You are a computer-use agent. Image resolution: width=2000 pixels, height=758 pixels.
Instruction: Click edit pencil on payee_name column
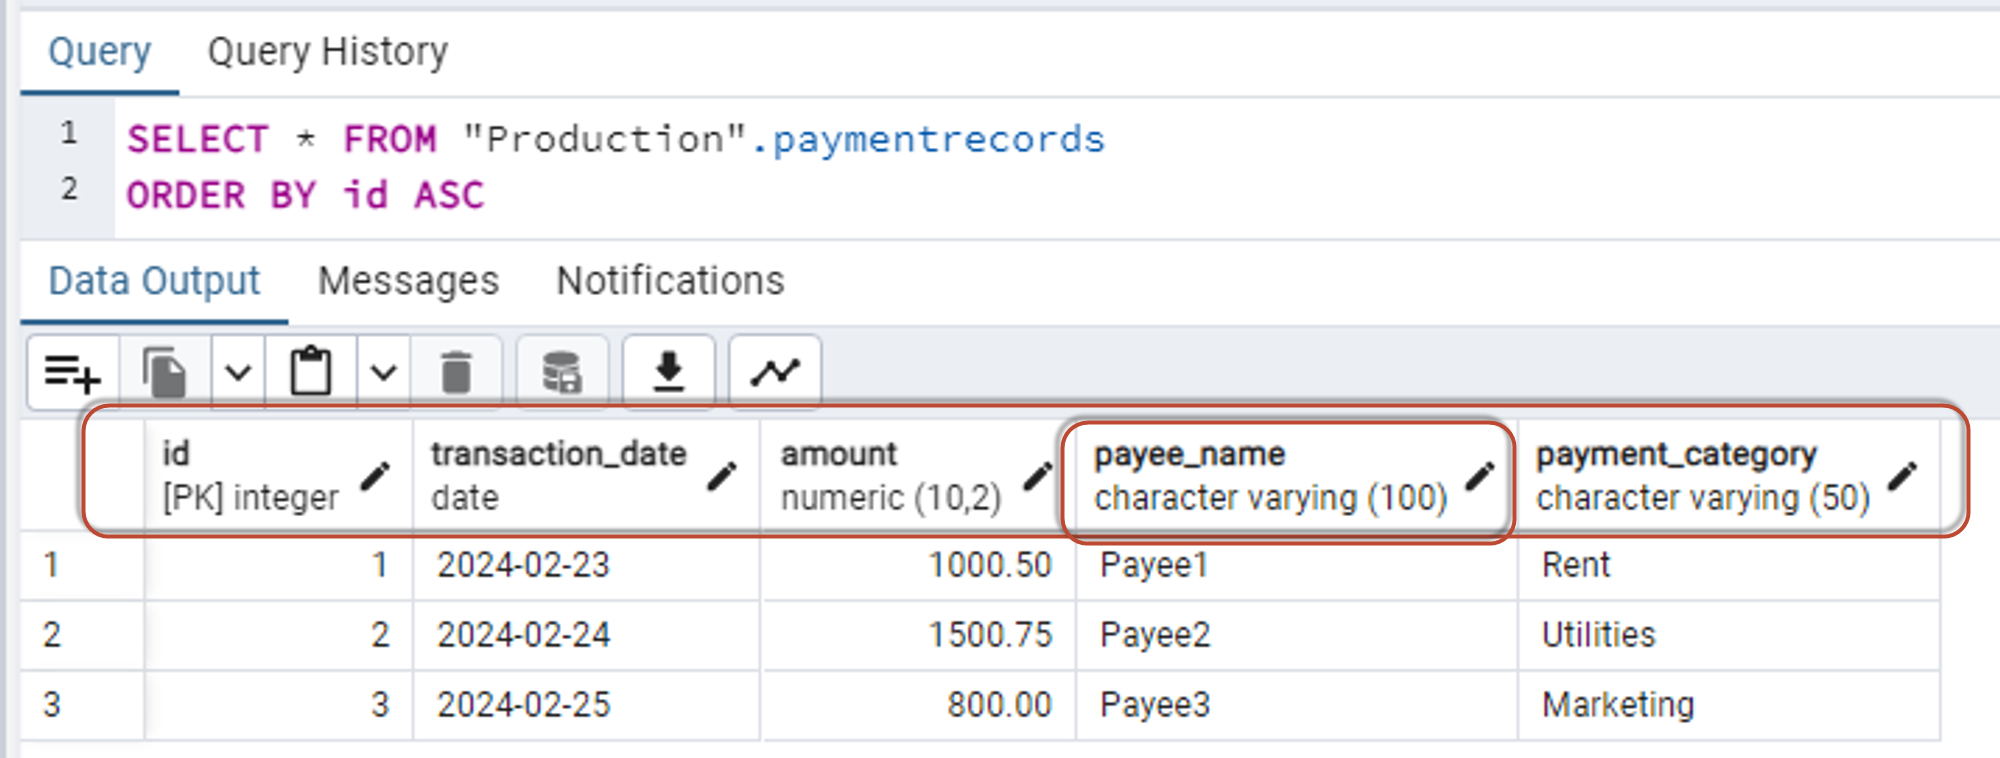(x=1480, y=476)
